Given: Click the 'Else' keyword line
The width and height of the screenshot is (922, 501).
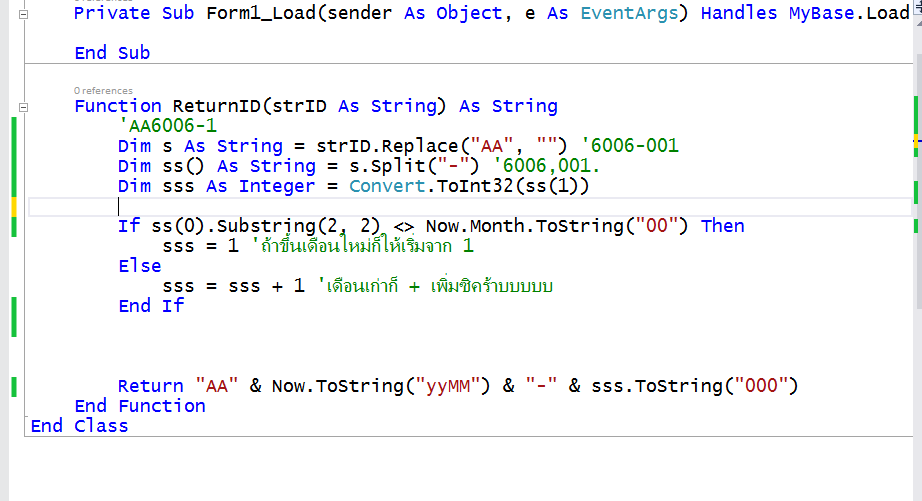Looking at the screenshot, I should tap(140, 266).
